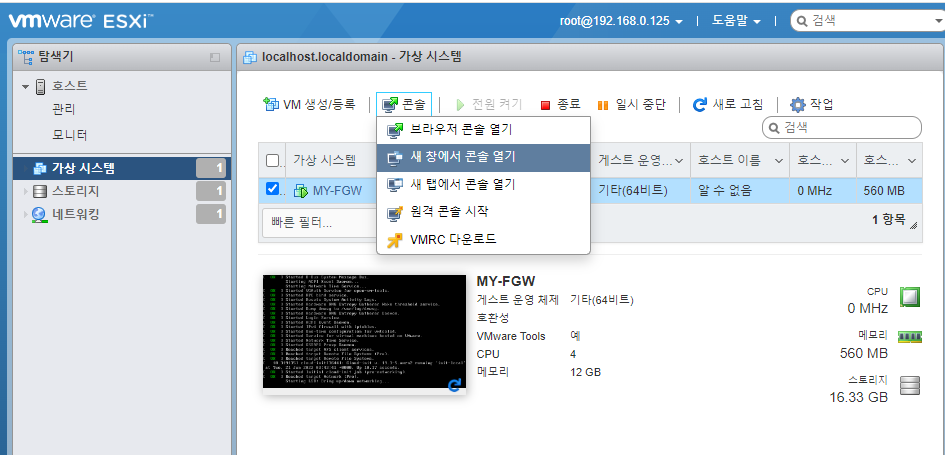
Task: Click the VMware ESXi logo
Action: click(x=81, y=20)
